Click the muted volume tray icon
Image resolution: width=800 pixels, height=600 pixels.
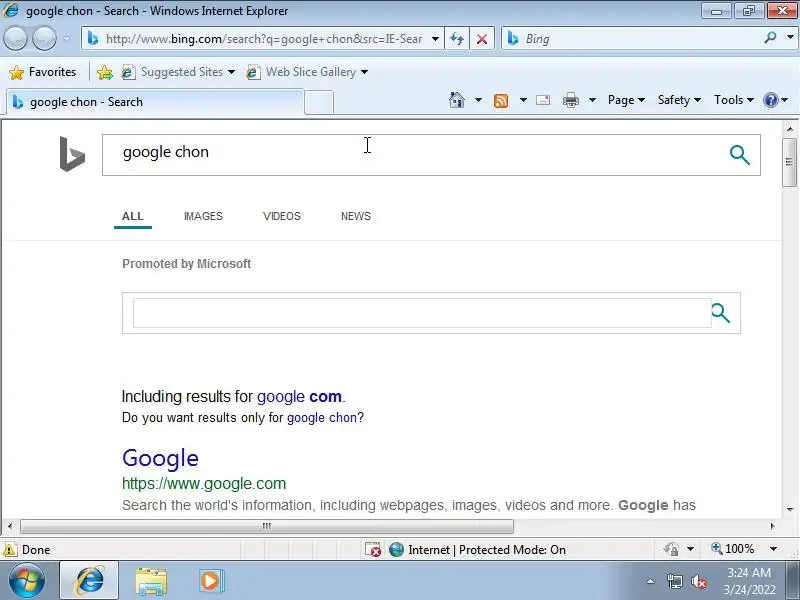tap(698, 581)
